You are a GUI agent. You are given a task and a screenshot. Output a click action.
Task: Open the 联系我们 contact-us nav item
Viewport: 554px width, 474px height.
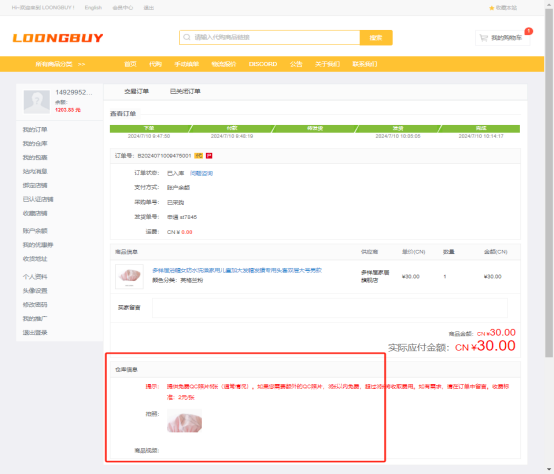pyautogui.click(x=365, y=64)
